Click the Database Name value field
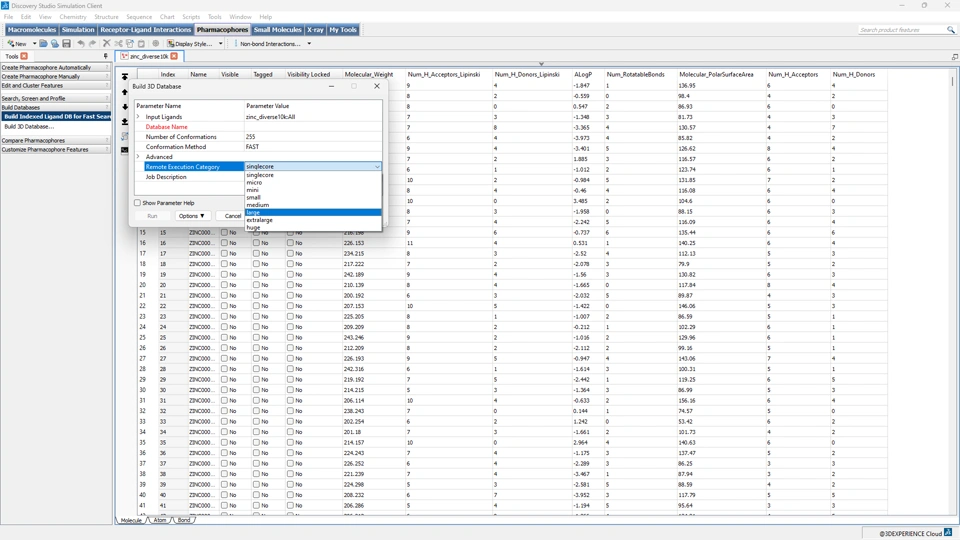Image resolution: width=960 pixels, height=540 pixels. (x=313, y=127)
